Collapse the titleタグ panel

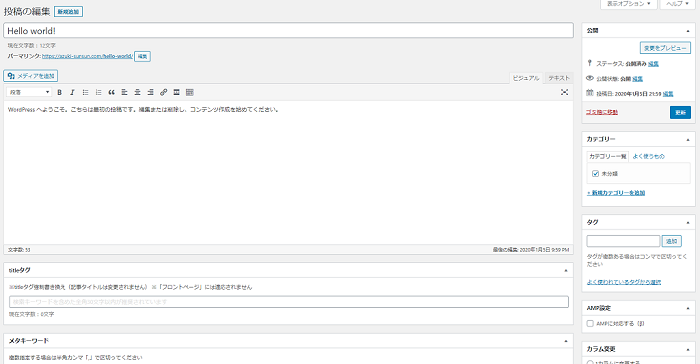pos(566,271)
